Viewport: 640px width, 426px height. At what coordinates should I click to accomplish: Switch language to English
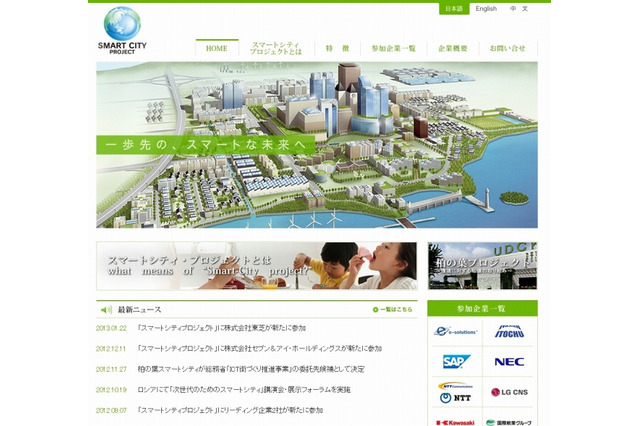(486, 9)
